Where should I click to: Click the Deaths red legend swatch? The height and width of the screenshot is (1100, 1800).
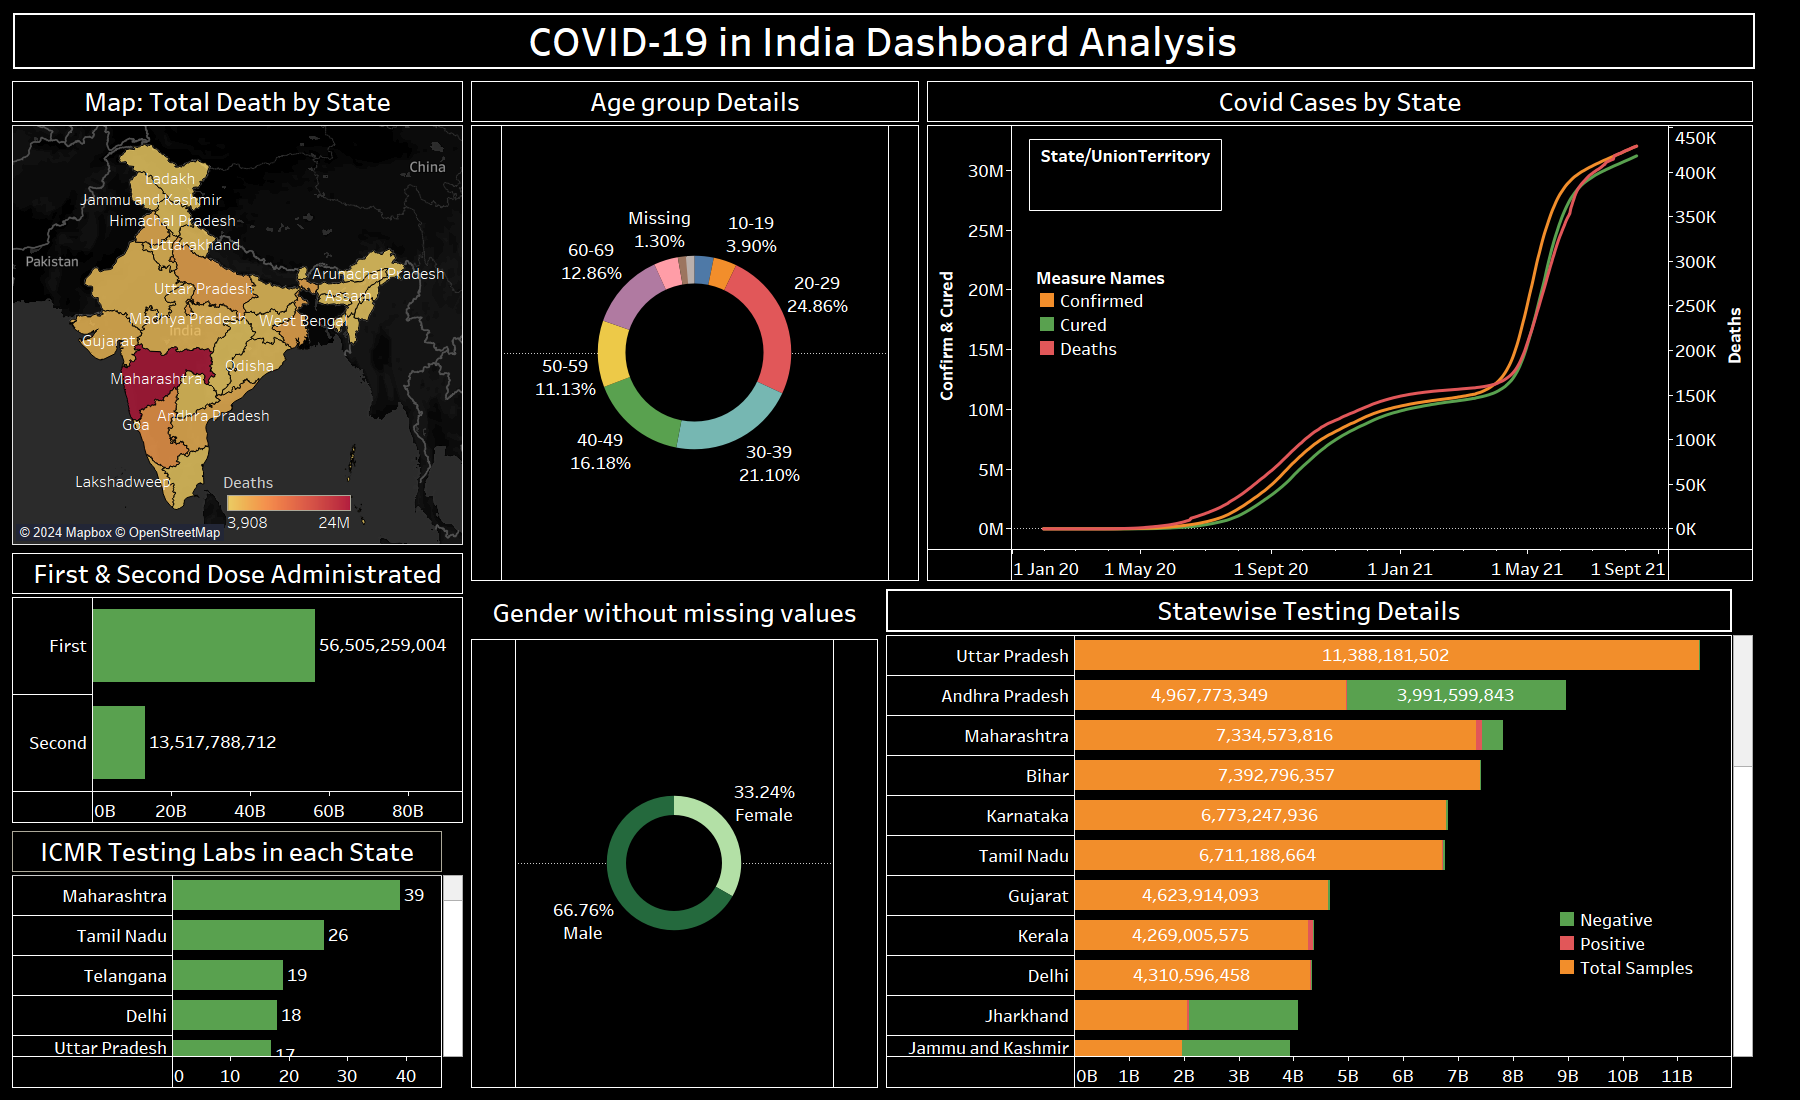coord(1047,348)
